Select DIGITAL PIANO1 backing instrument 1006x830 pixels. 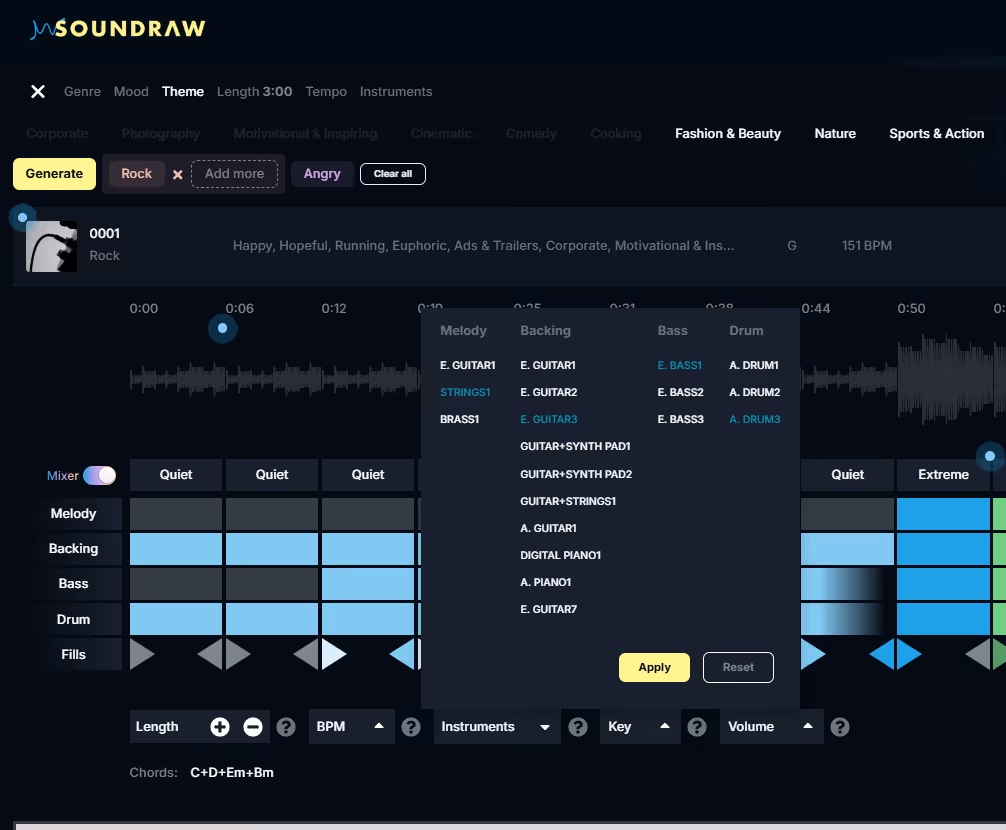(561, 555)
